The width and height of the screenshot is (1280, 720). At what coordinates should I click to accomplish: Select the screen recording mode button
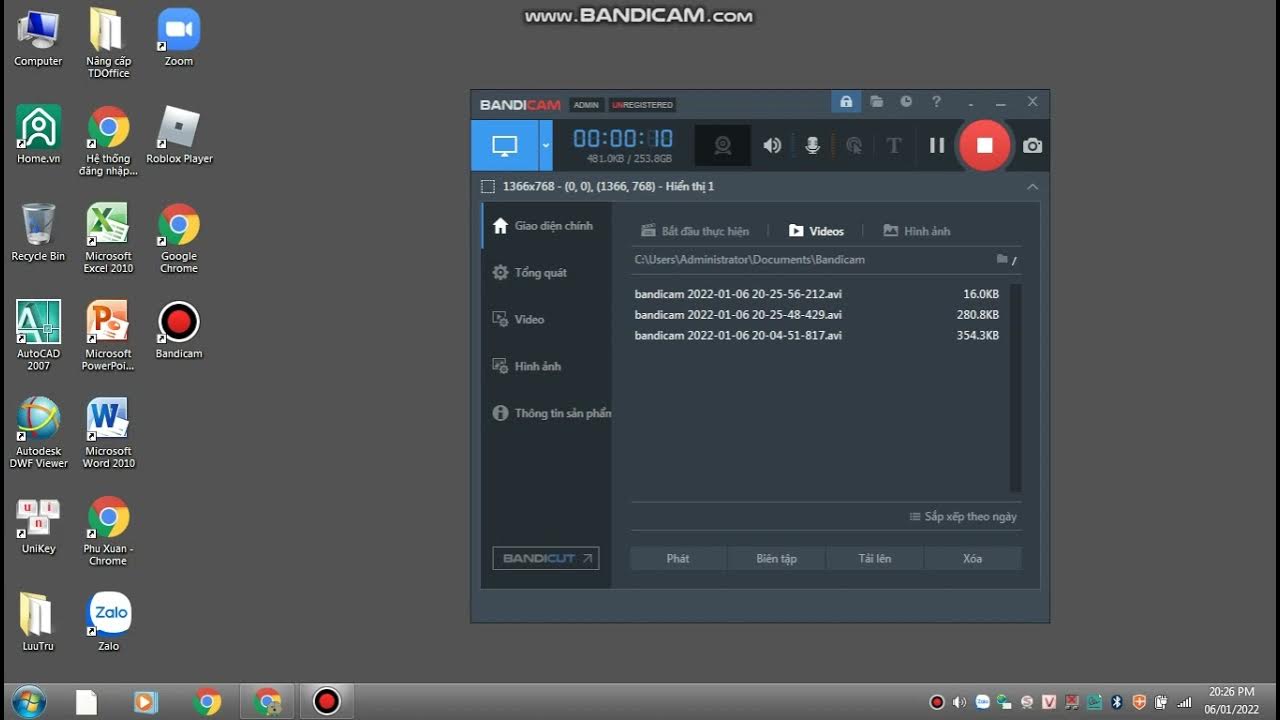click(504, 145)
